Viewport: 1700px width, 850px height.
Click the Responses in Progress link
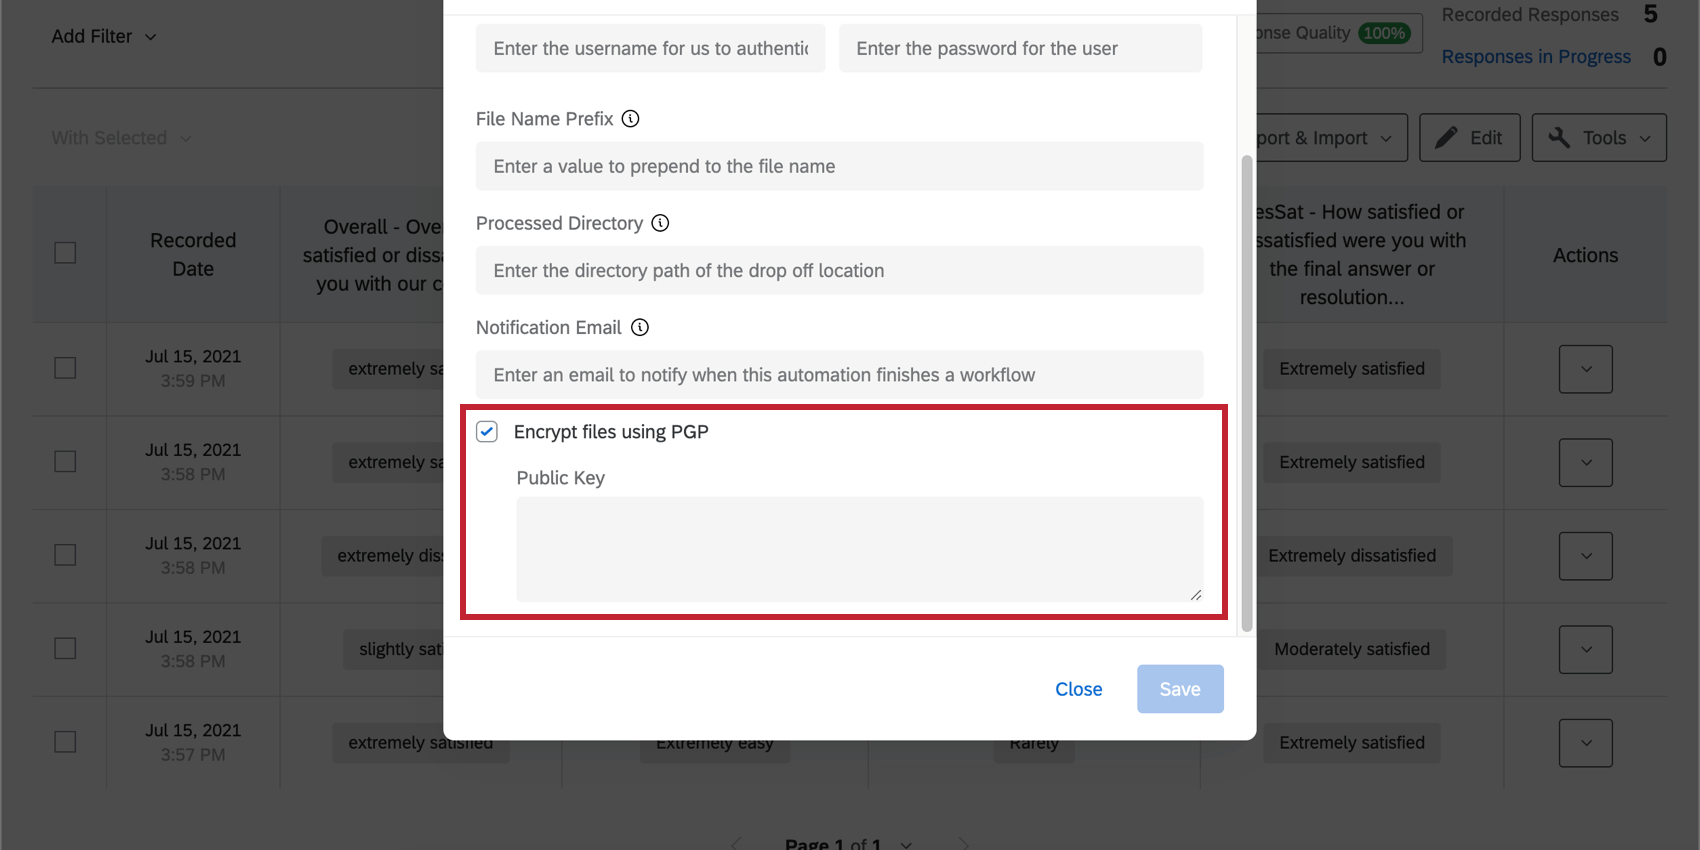(1537, 56)
